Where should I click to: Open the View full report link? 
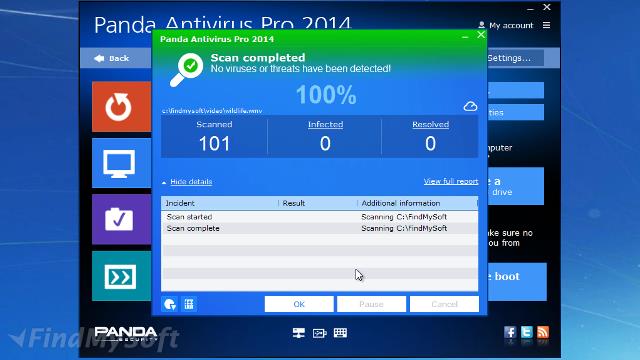pos(451,181)
